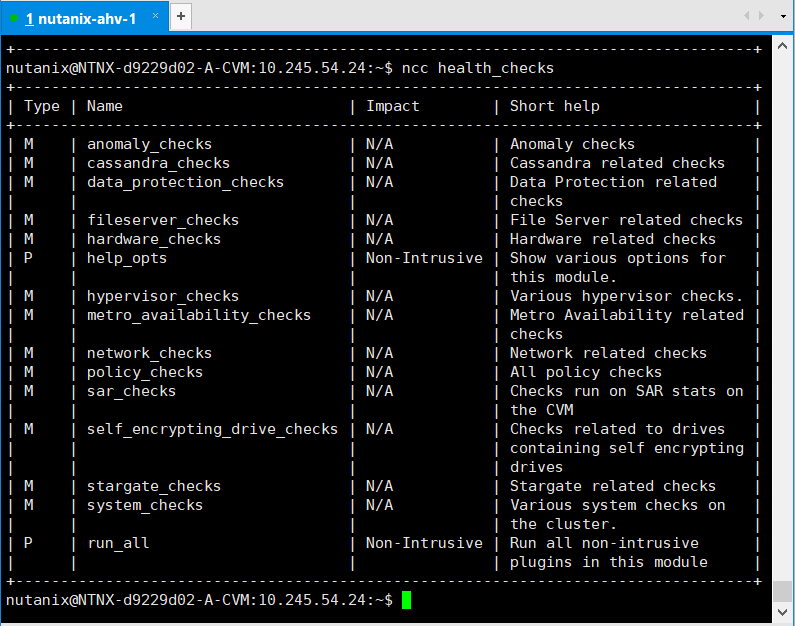The width and height of the screenshot is (795, 626).
Task: Click the Impact column header
Action: (392, 106)
